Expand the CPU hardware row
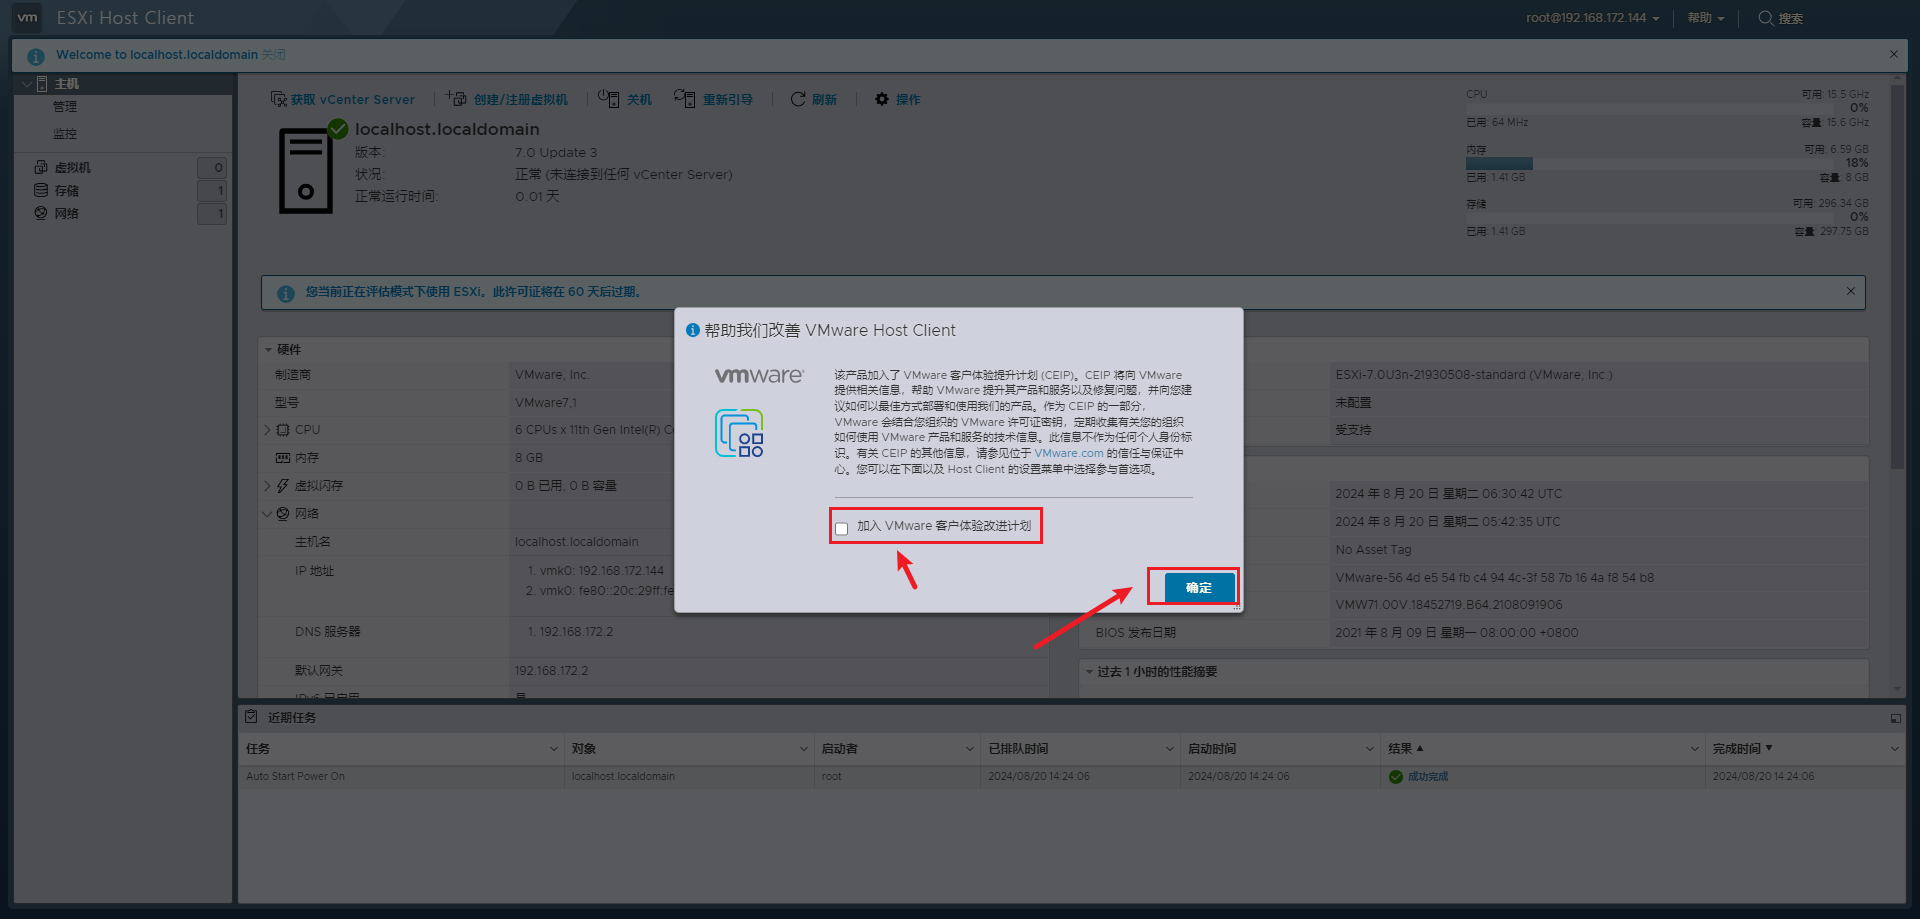The image size is (1920, 919). pos(268,430)
